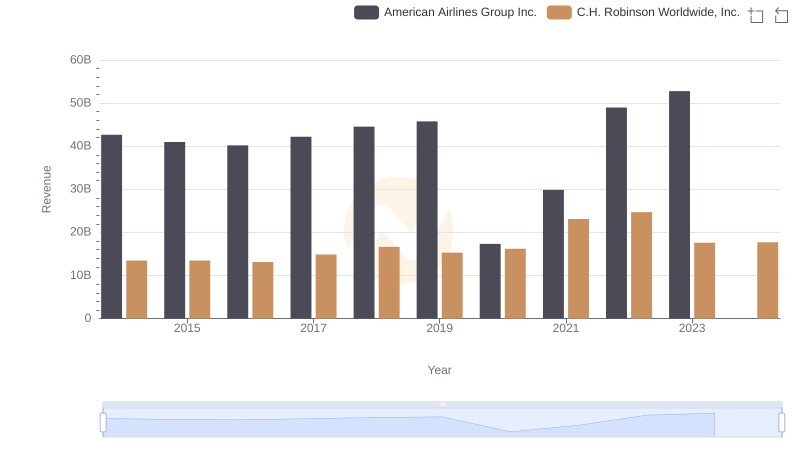Select C.H. Robinson bar for 2018
Viewport: 800px width, 461px height.
(389, 283)
